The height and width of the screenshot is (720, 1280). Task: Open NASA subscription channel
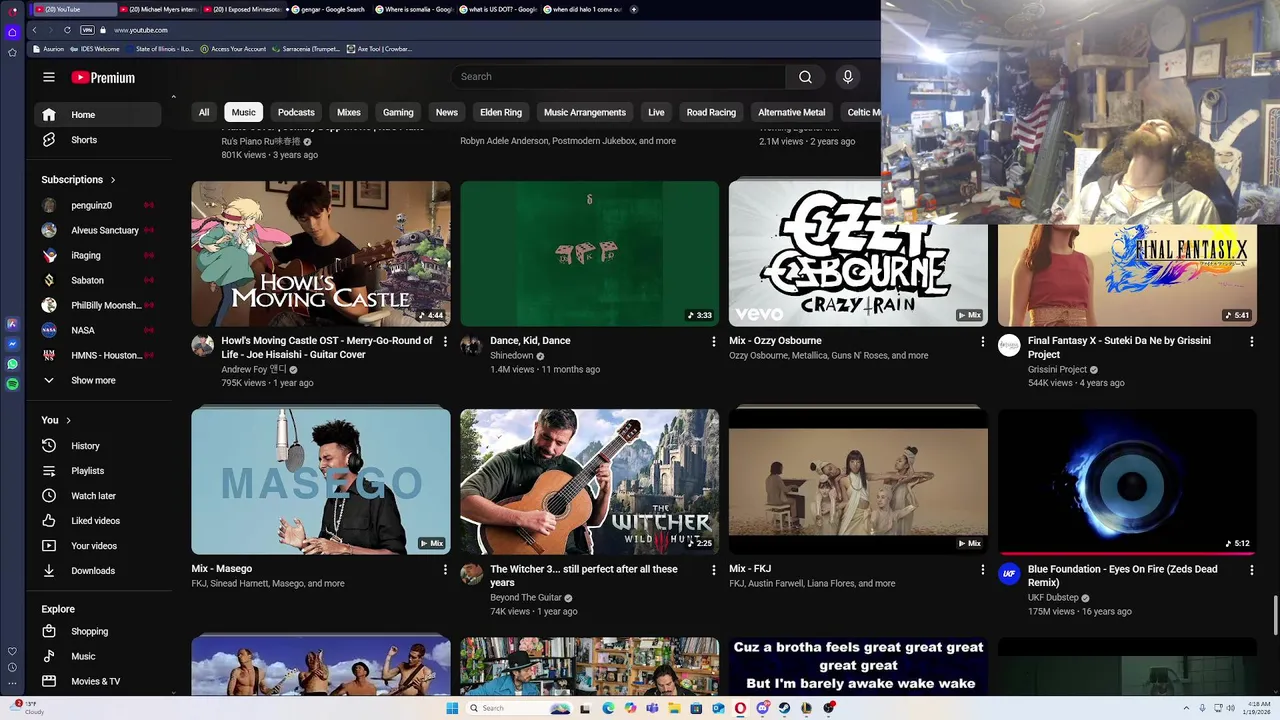(98, 330)
